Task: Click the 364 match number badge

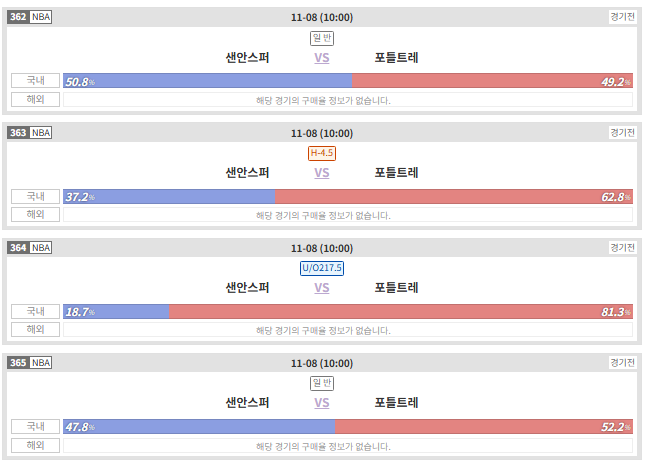Action: (18, 248)
